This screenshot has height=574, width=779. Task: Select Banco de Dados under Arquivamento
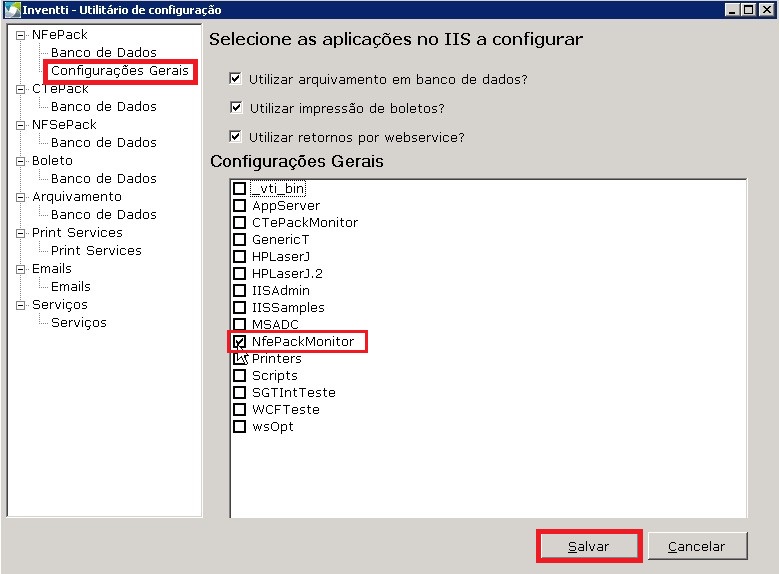point(103,215)
